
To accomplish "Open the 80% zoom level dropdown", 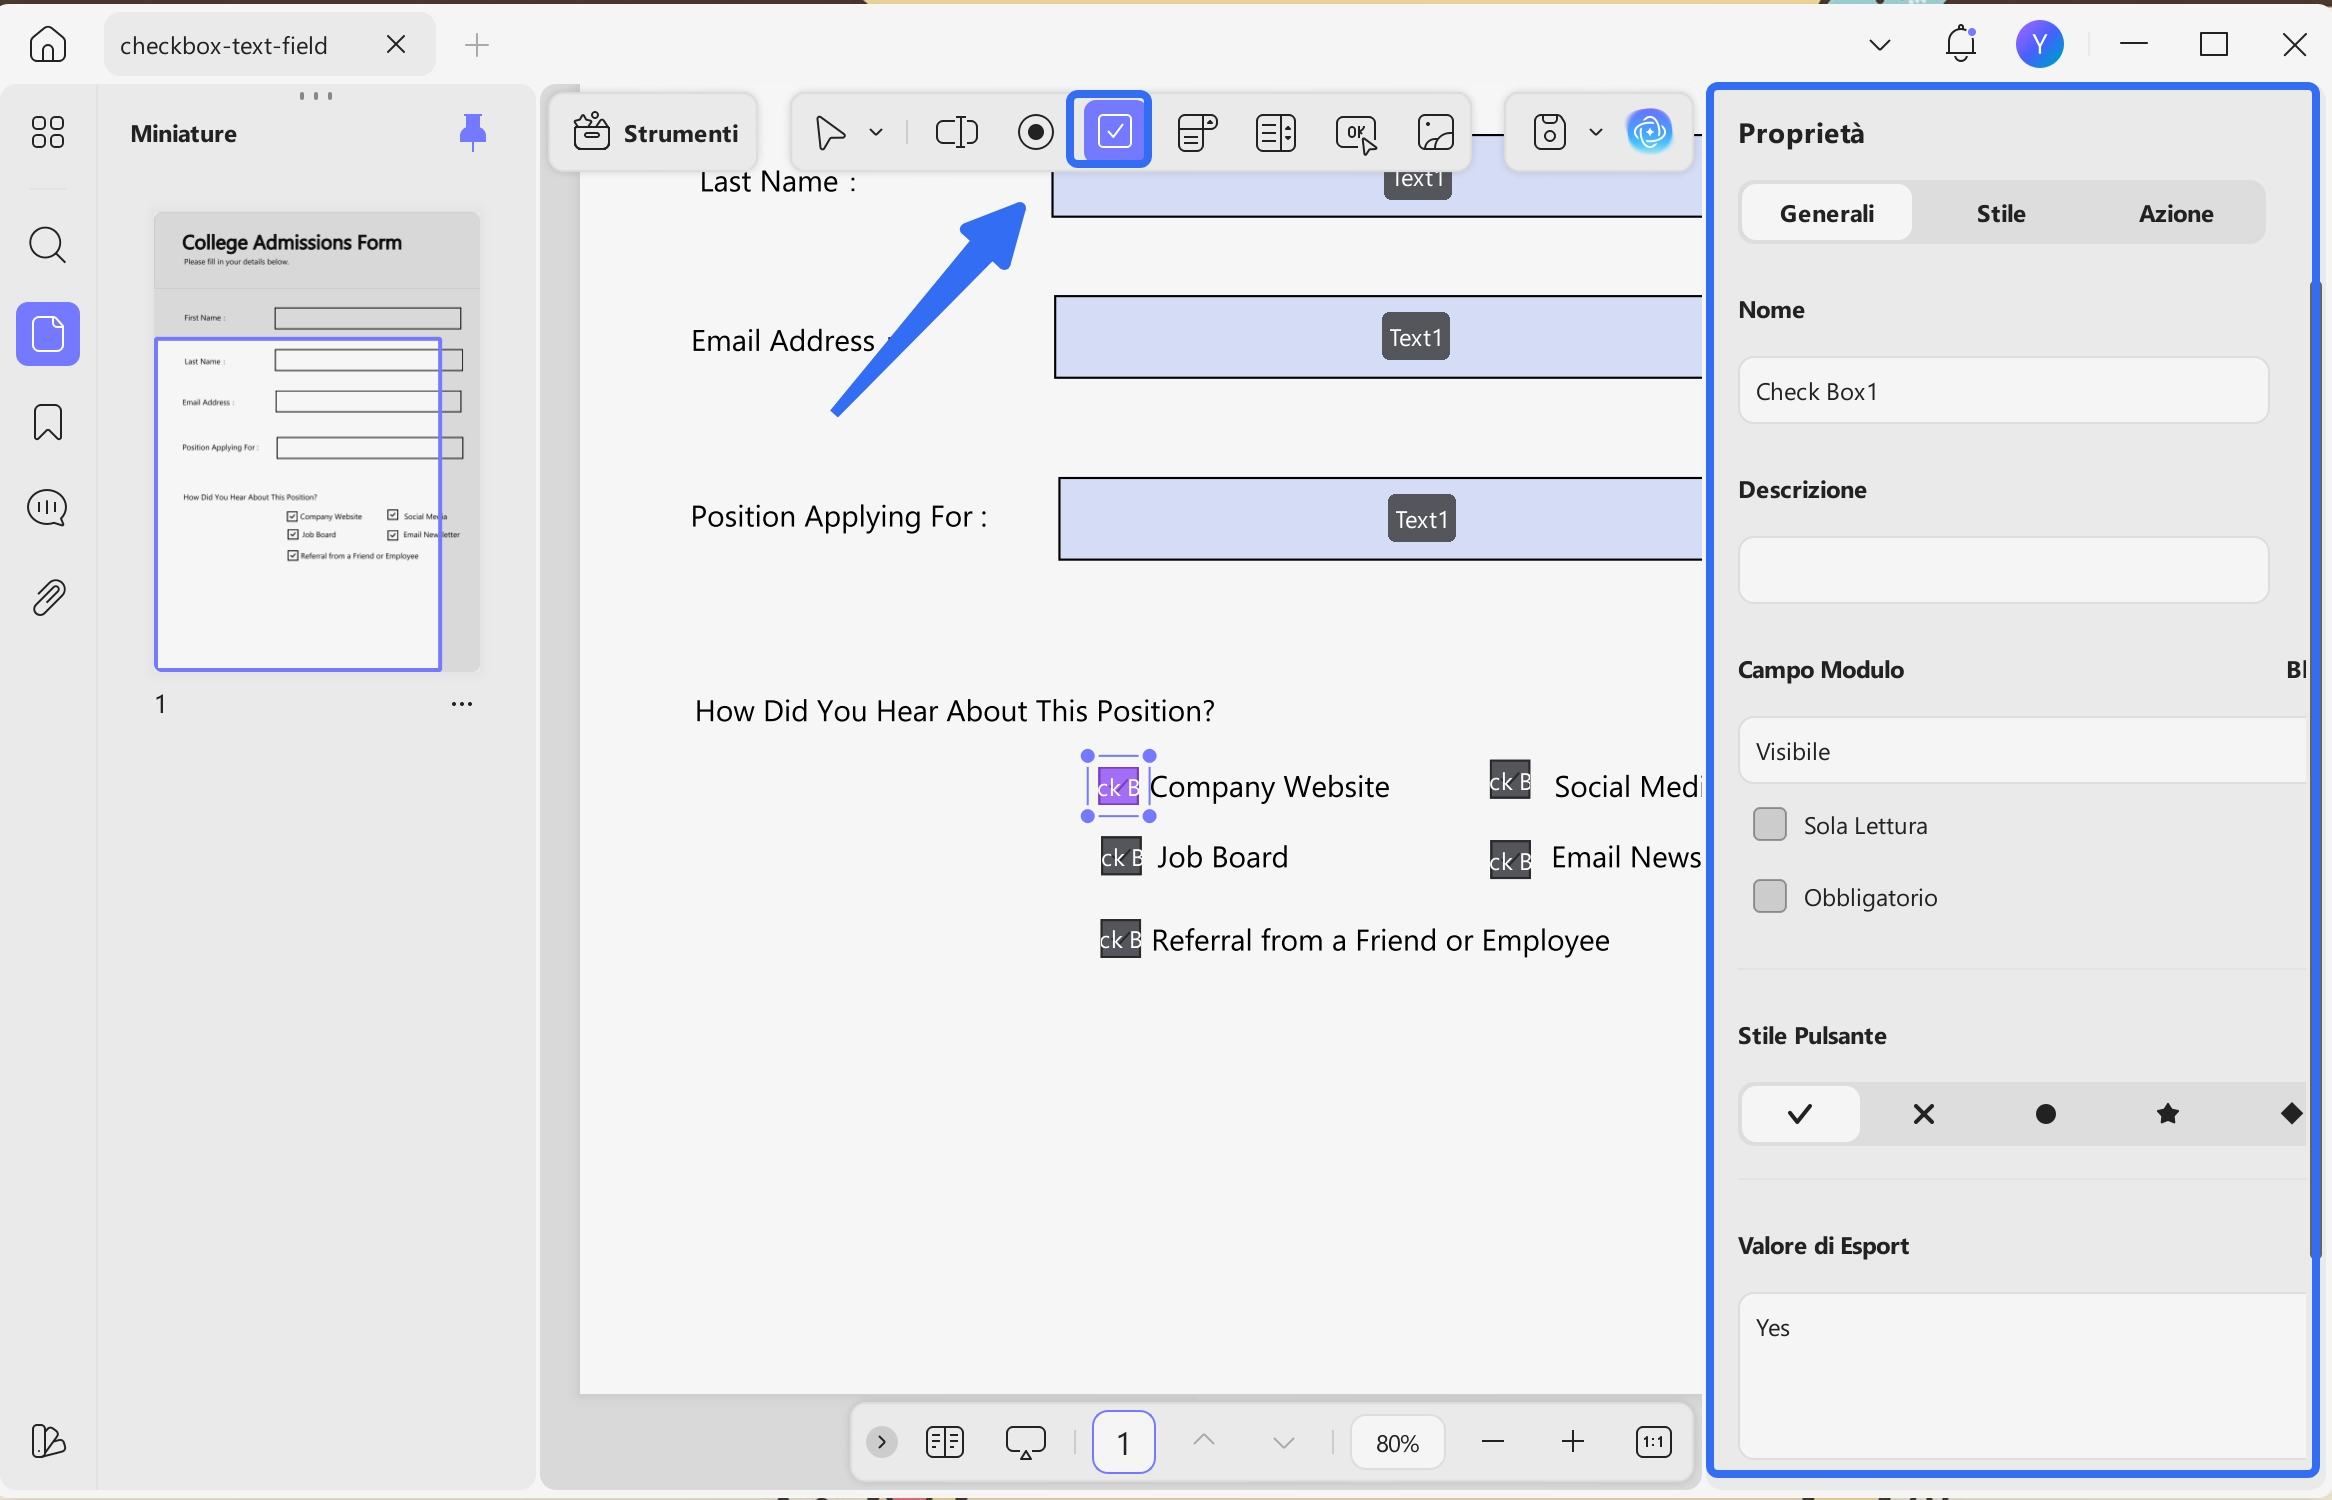I will (x=1397, y=1442).
